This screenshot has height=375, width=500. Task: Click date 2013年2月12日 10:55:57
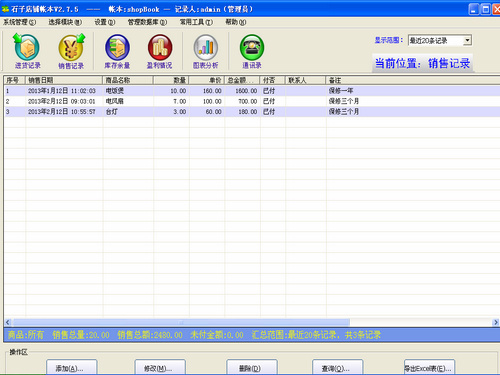(62, 112)
